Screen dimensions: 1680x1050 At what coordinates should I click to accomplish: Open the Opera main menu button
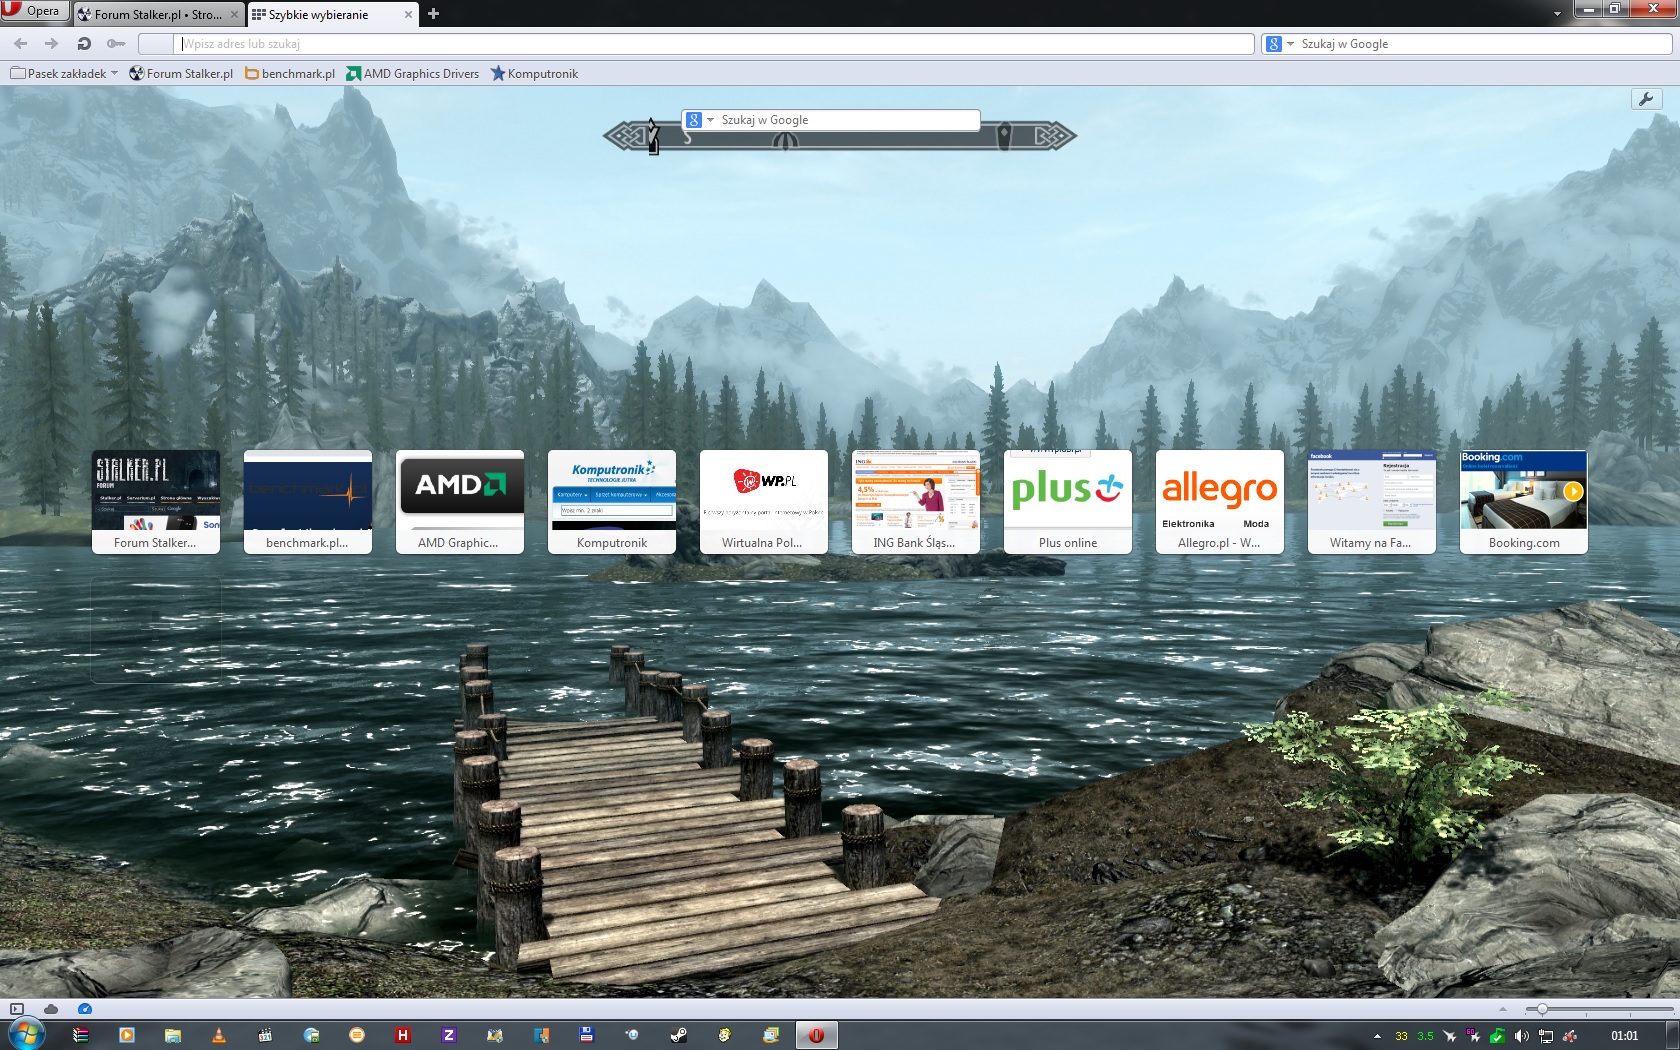pos(34,11)
